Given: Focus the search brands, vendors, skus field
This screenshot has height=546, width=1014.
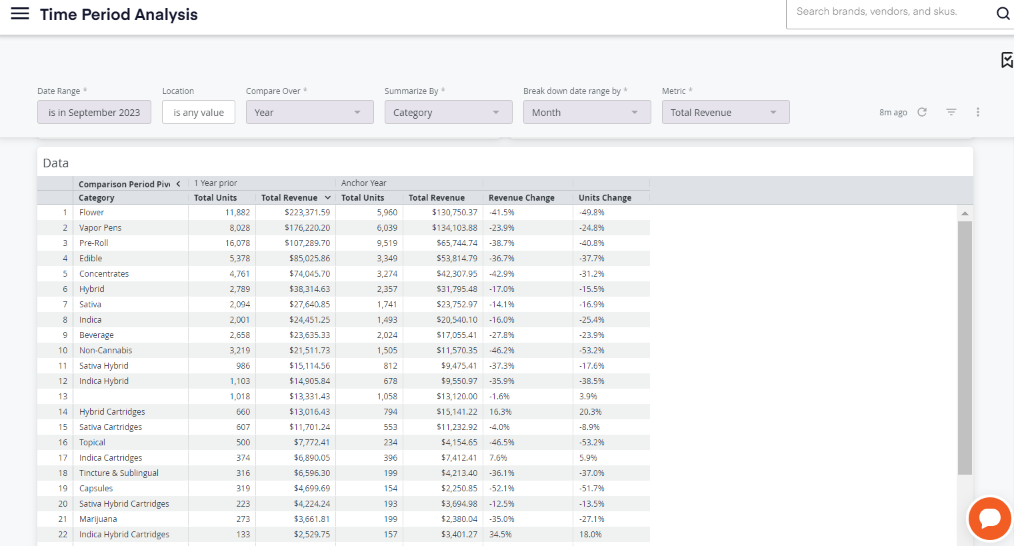Looking at the screenshot, I should (891, 13).
